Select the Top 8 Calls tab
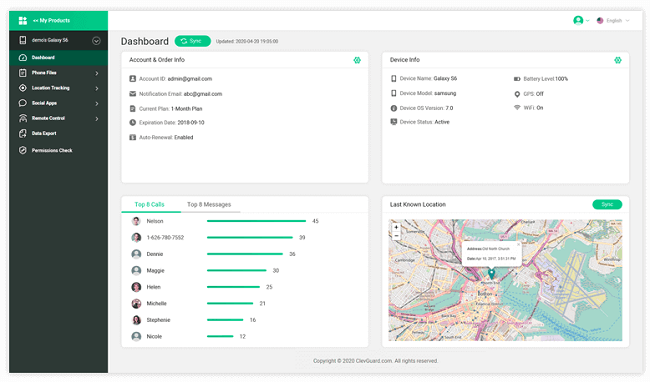Image resolution: width=650 pixels, height=382 pixels. click(150, 205)
